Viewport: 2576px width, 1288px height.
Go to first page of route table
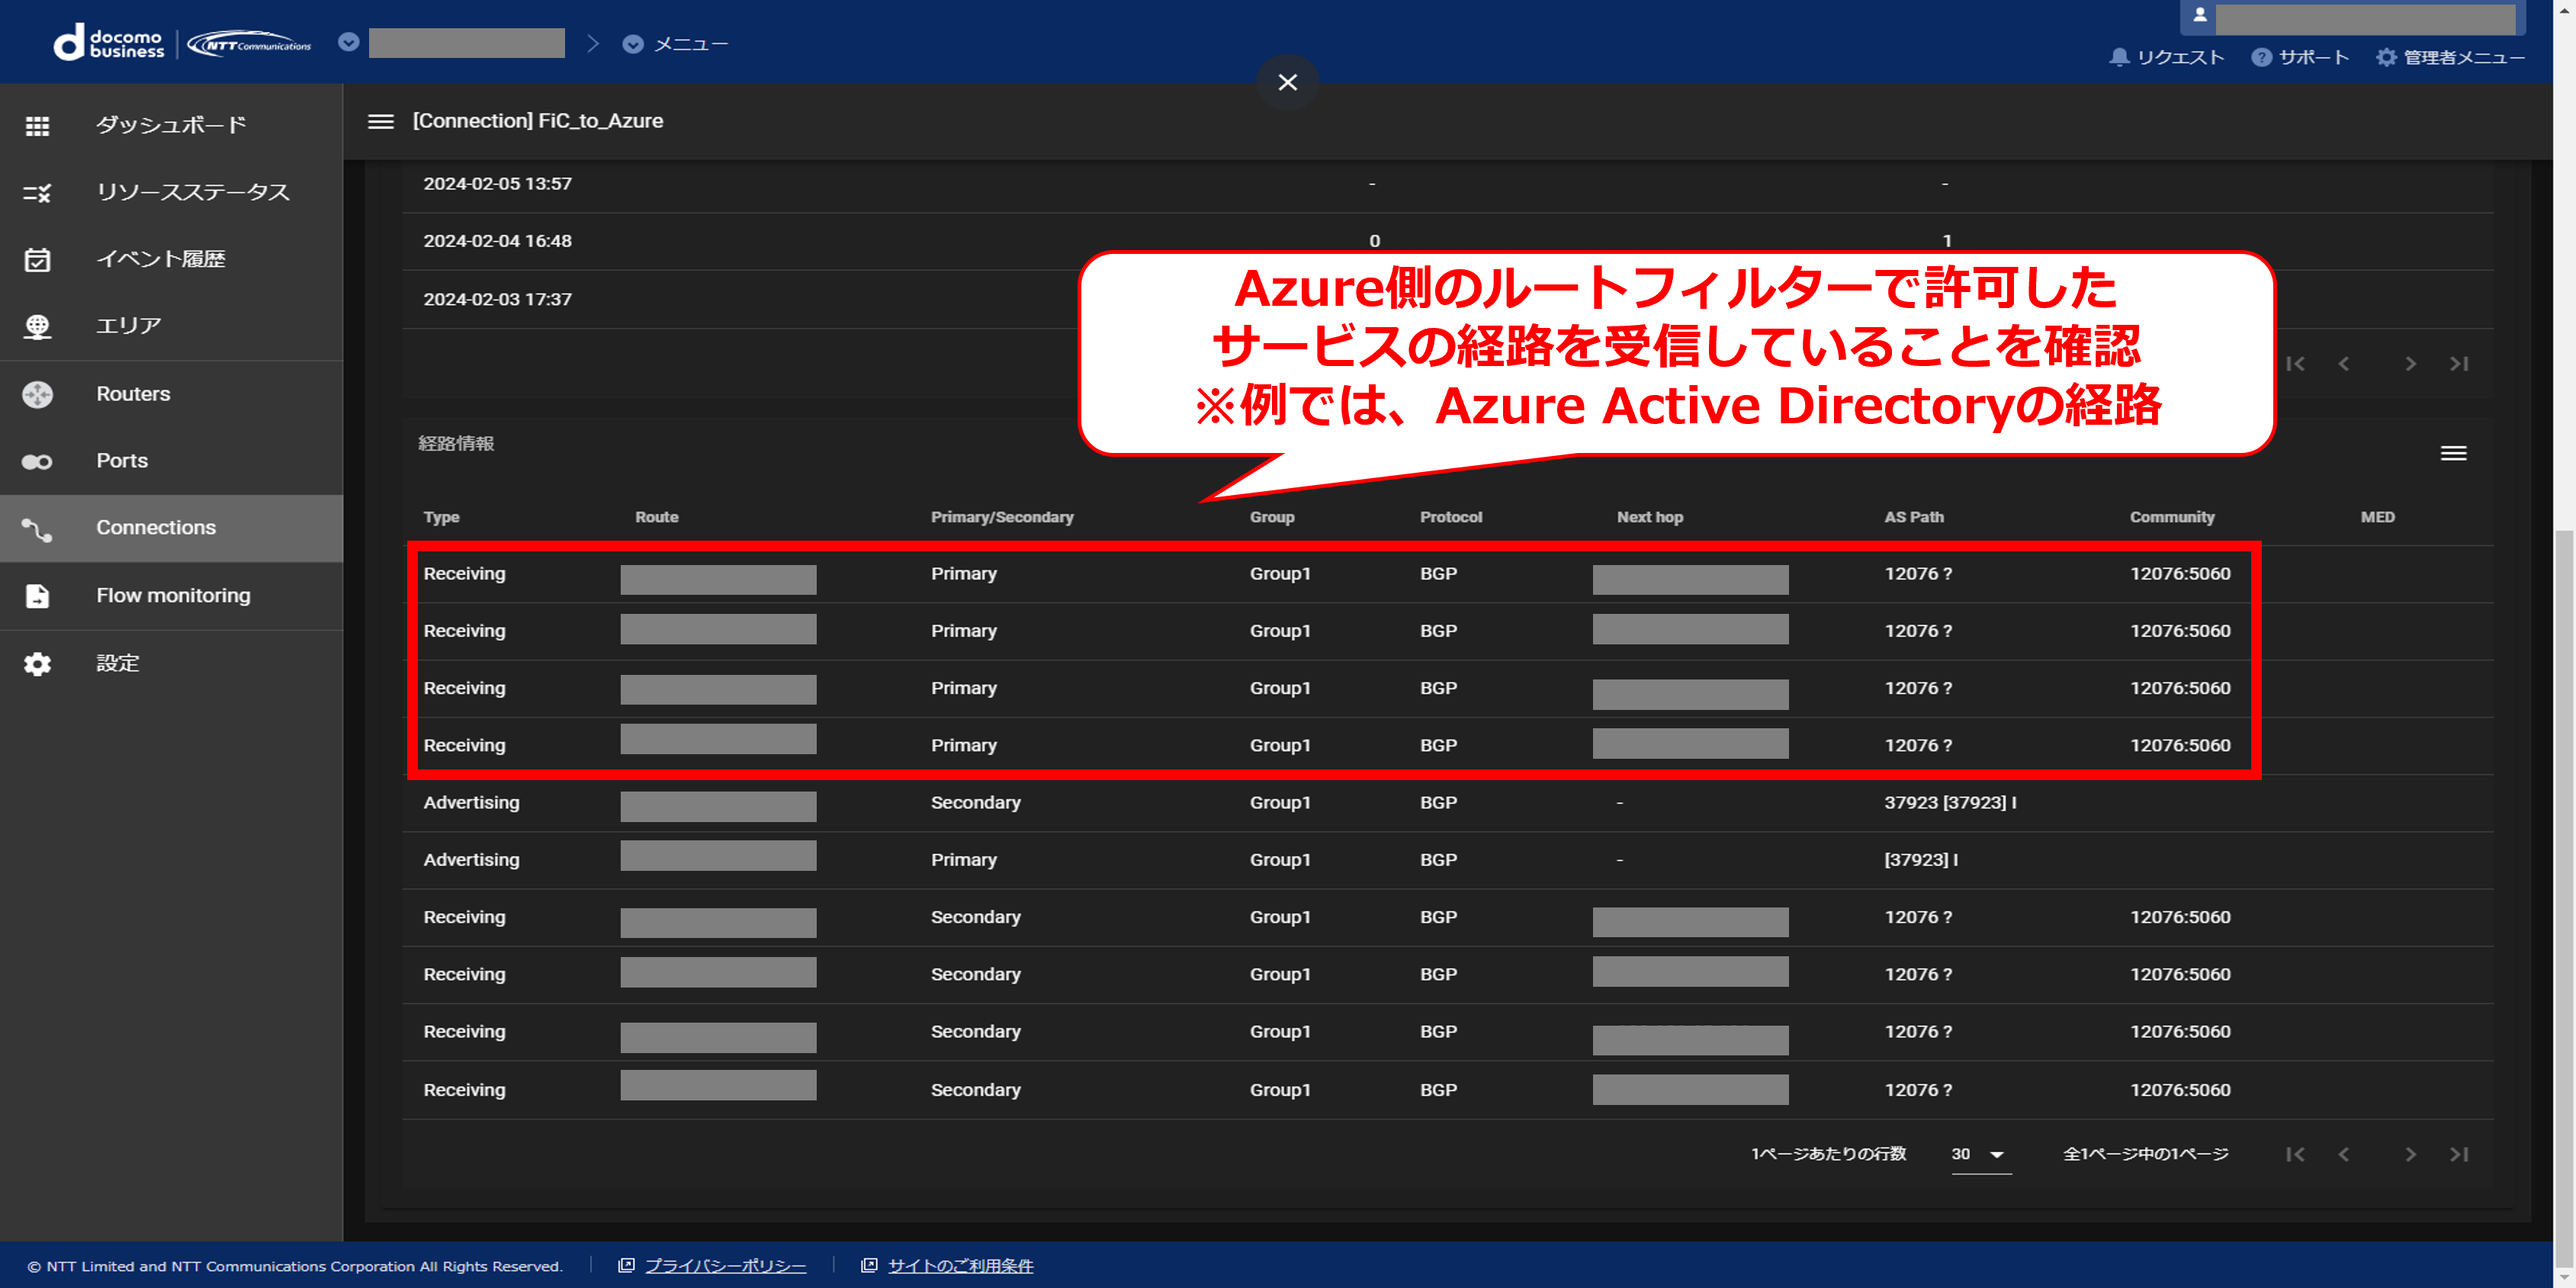2295,1154
